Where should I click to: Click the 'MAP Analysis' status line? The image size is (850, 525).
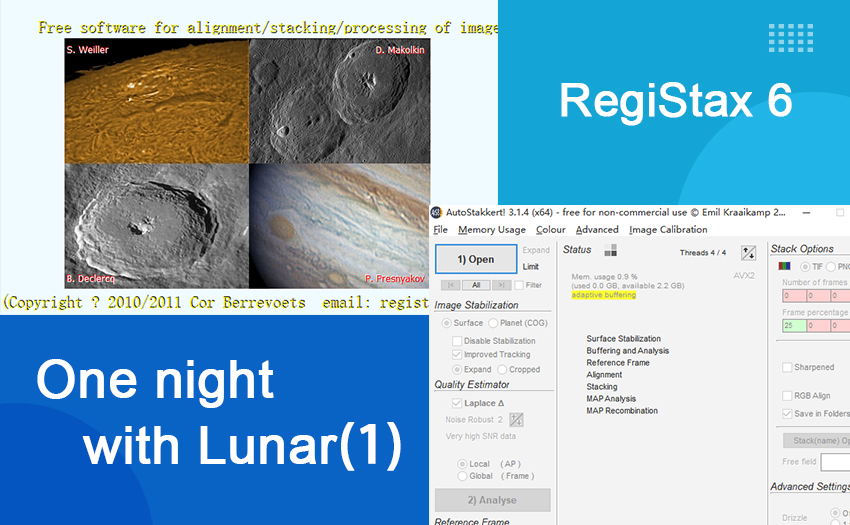[x=611, y=399]
